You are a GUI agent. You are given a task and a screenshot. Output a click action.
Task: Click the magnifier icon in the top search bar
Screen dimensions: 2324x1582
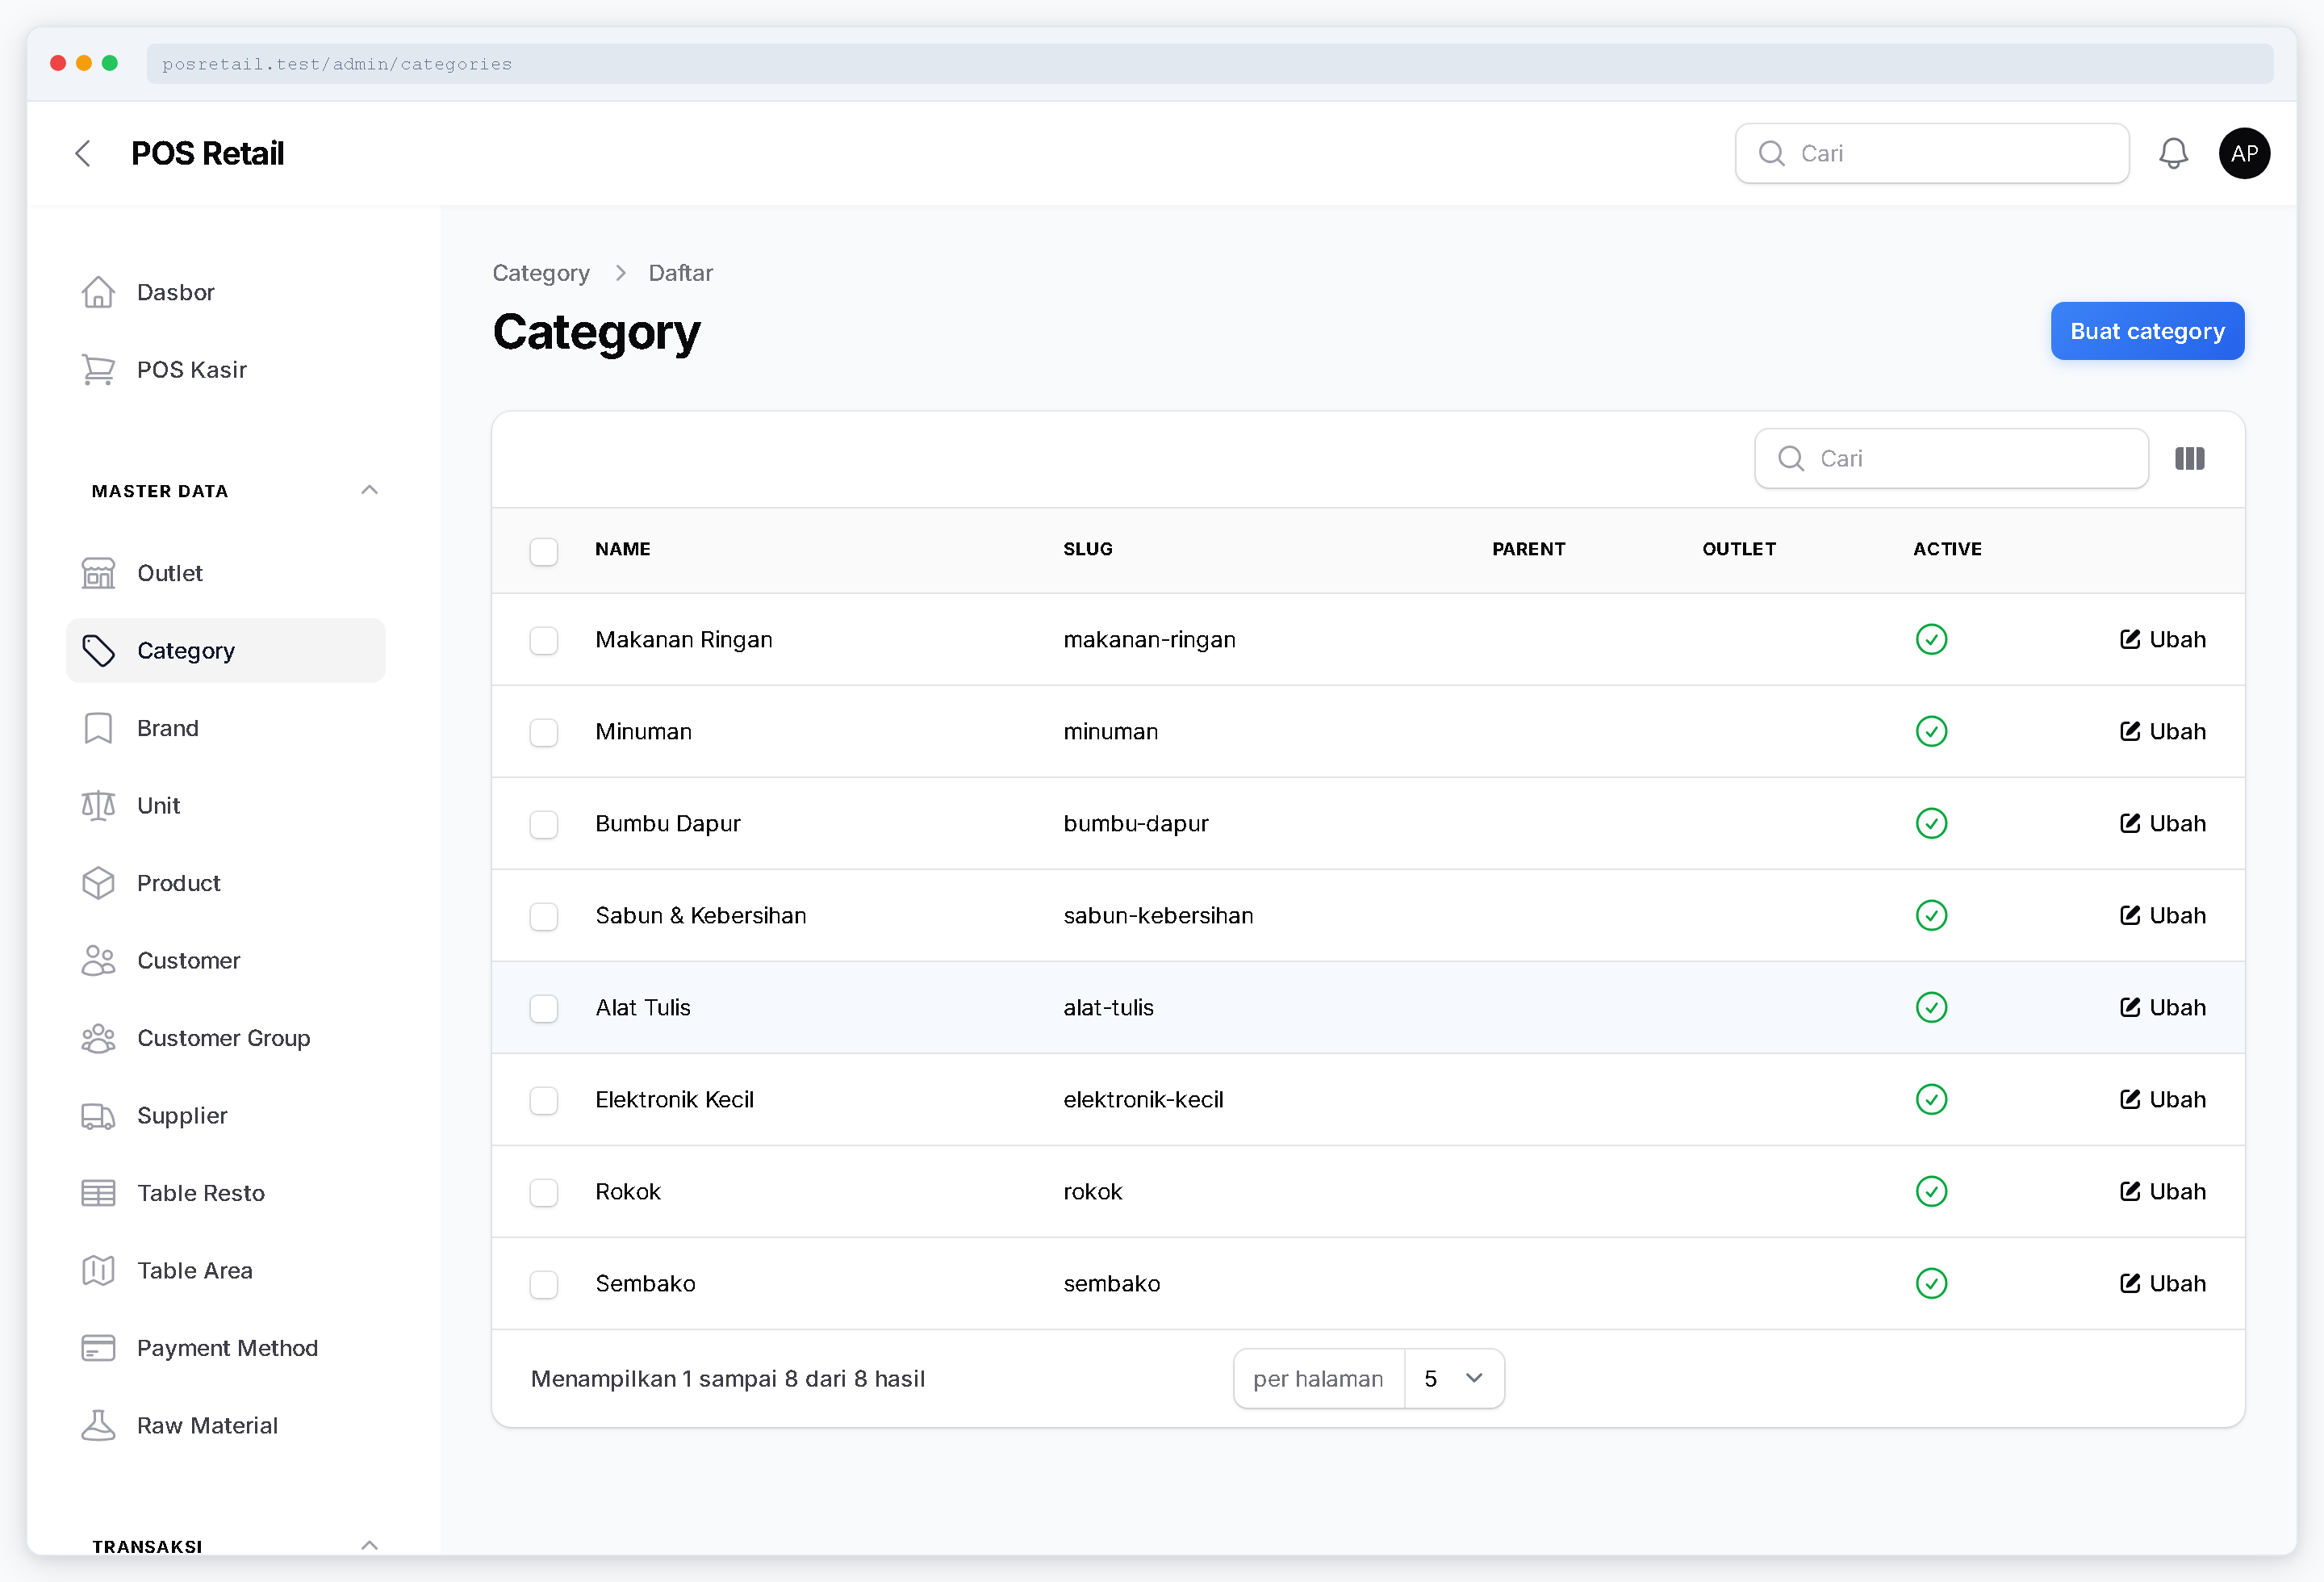click(1771, 153)
